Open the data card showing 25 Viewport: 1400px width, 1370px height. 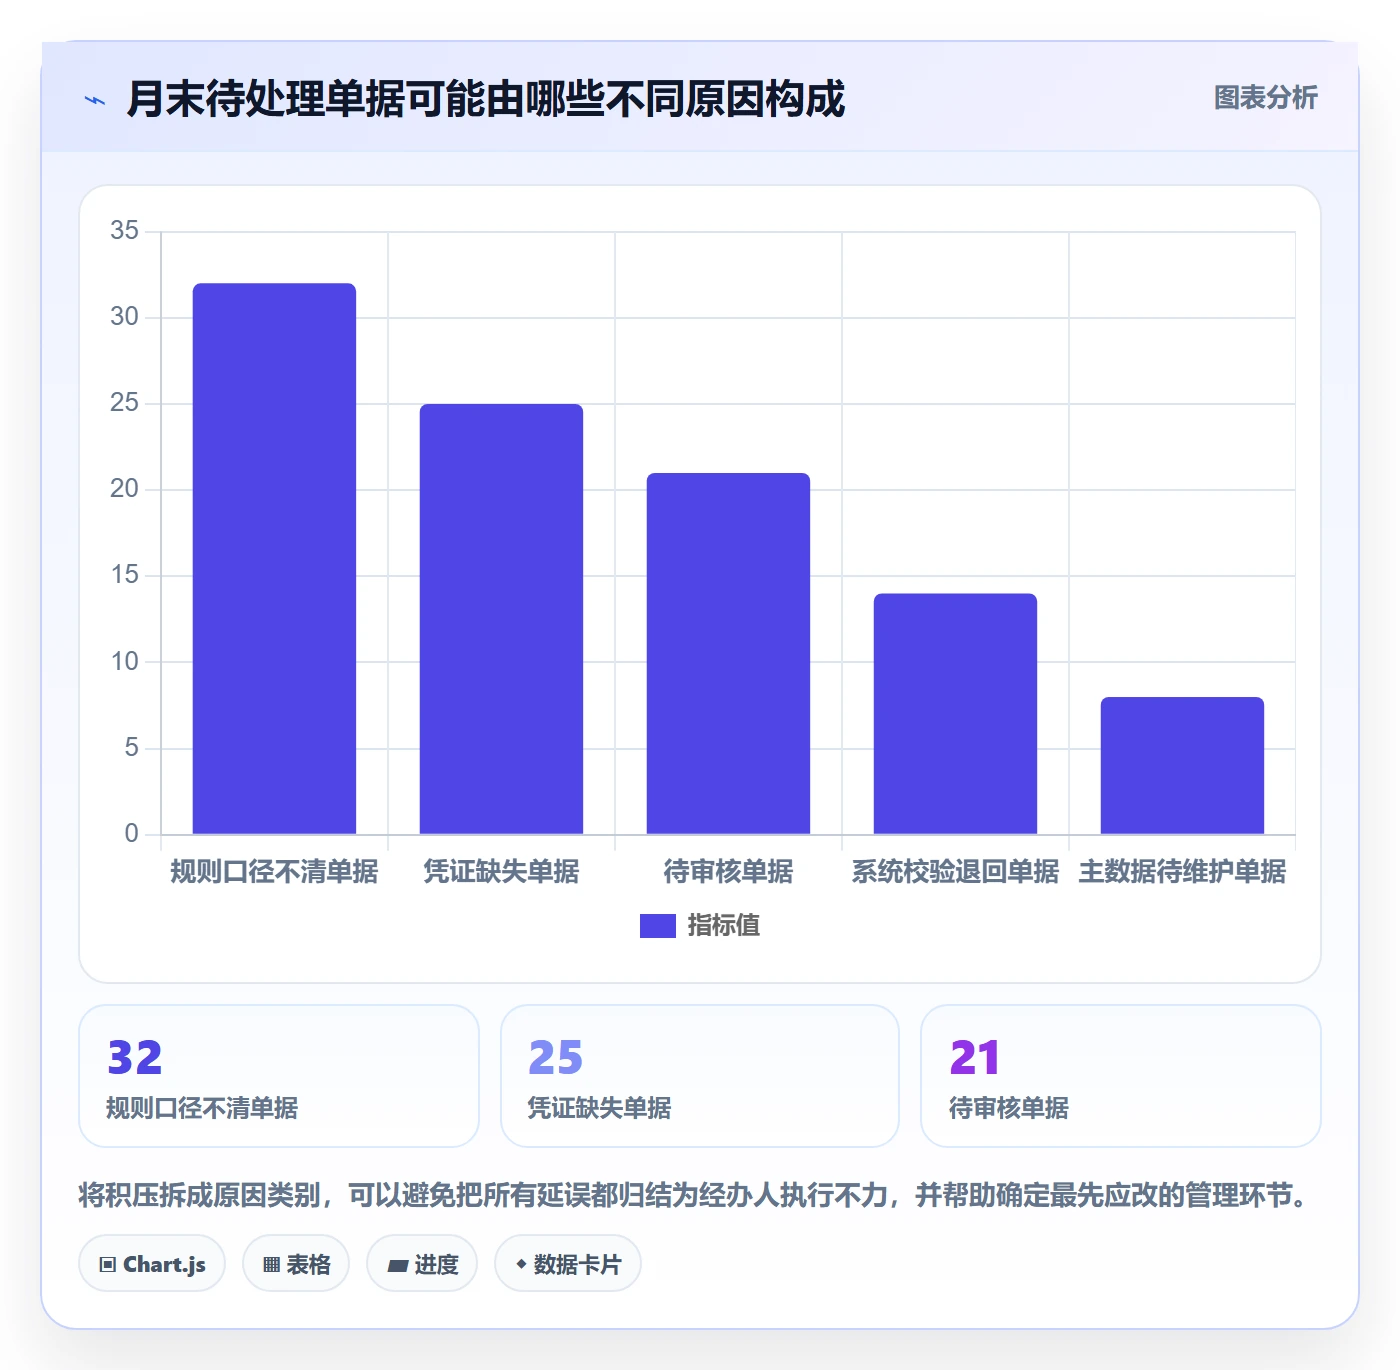[700, 1076]
